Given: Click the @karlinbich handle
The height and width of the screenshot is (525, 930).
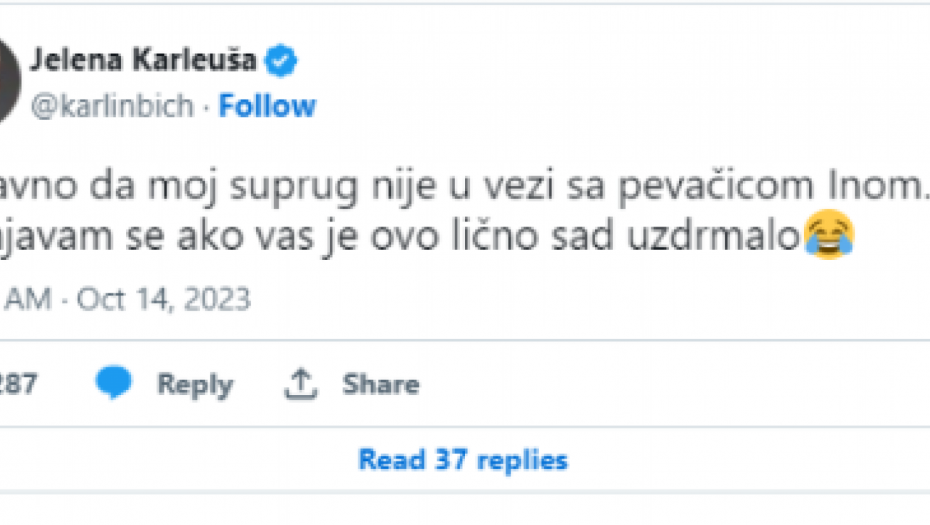Looking at the screenshot, I should [x=112, y=106].
